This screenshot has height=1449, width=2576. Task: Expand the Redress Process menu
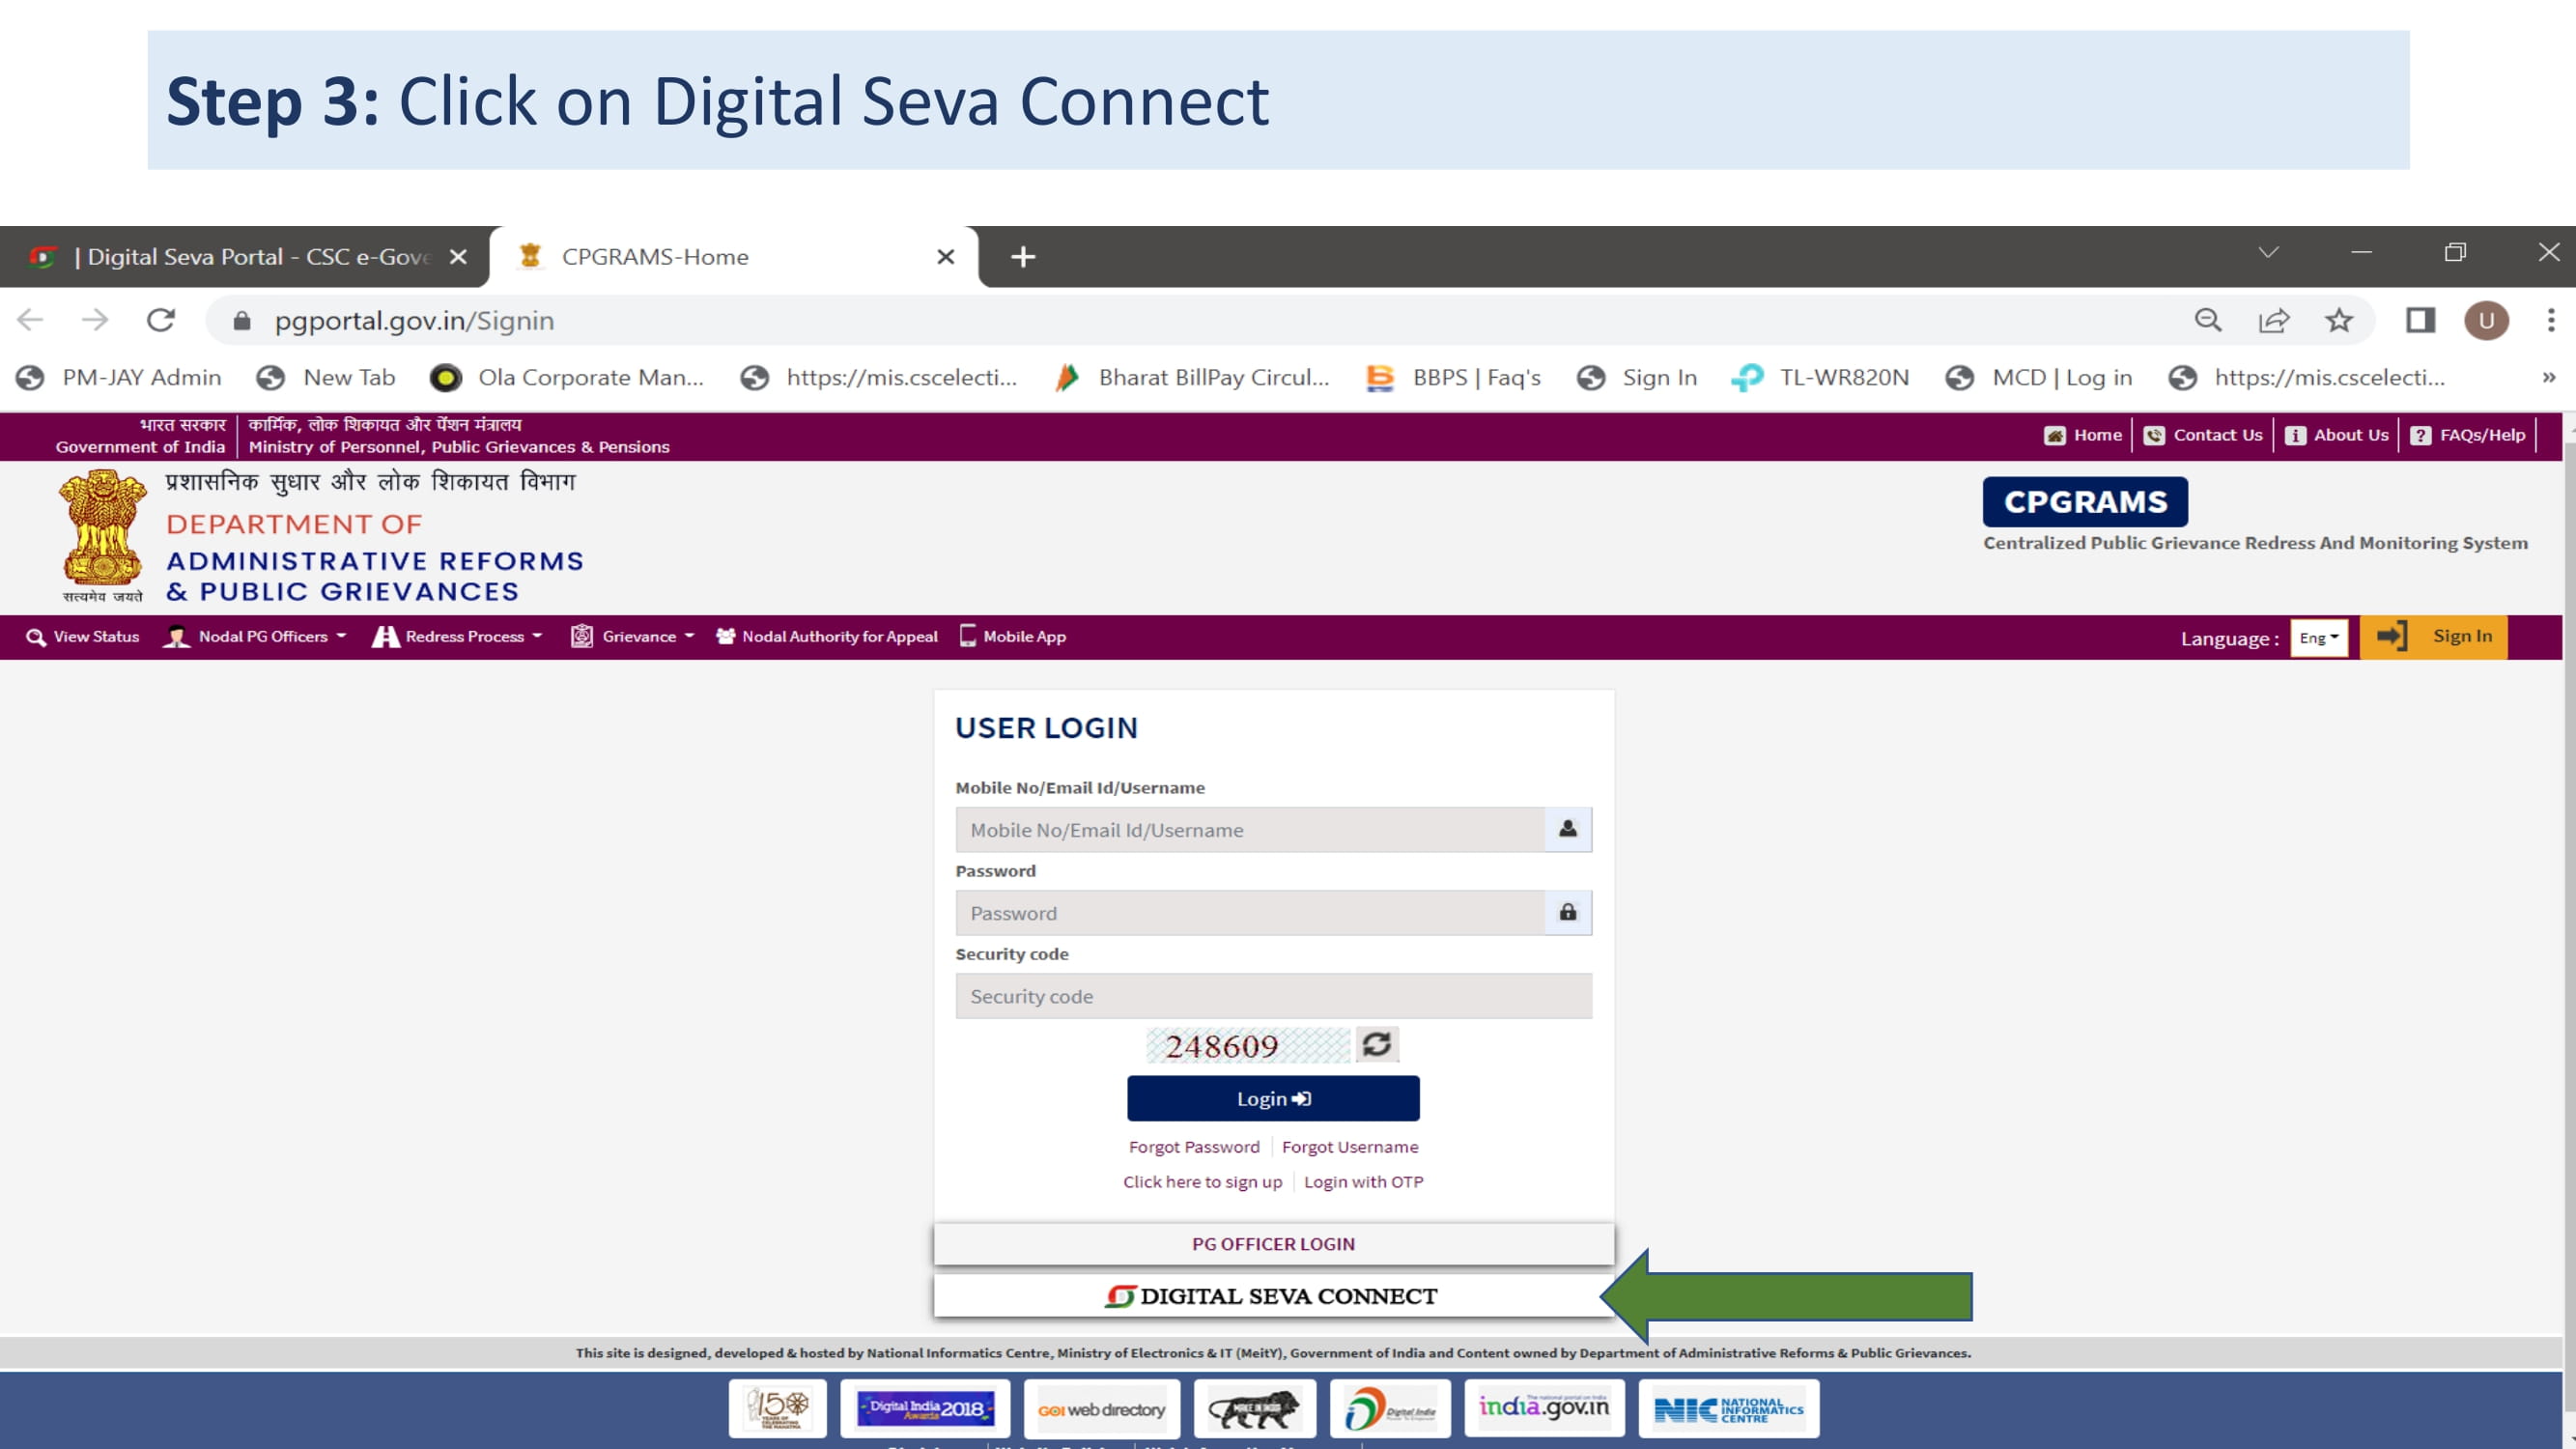click(458, 636)
